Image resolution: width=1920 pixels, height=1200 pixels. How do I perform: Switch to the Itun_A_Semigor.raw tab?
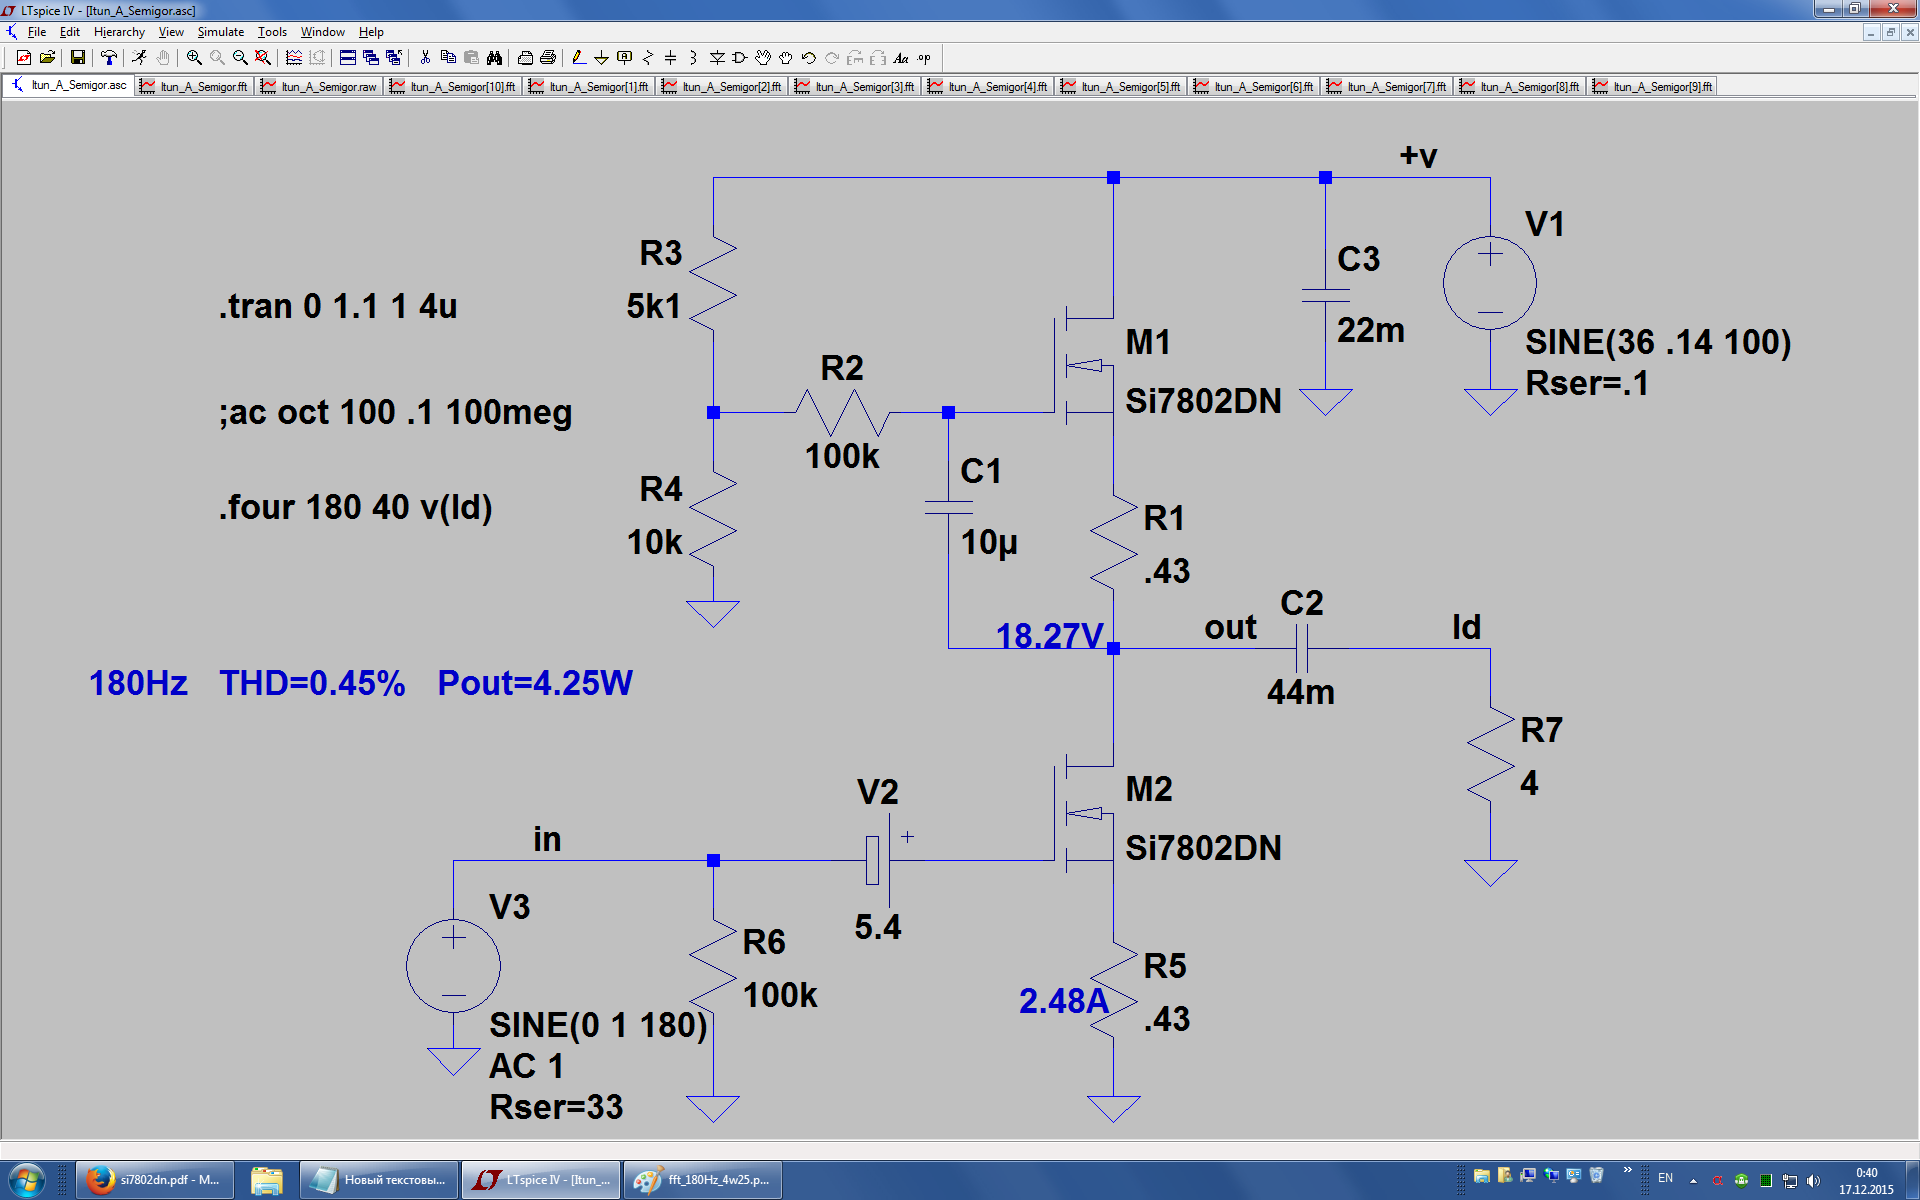[320, 87]
